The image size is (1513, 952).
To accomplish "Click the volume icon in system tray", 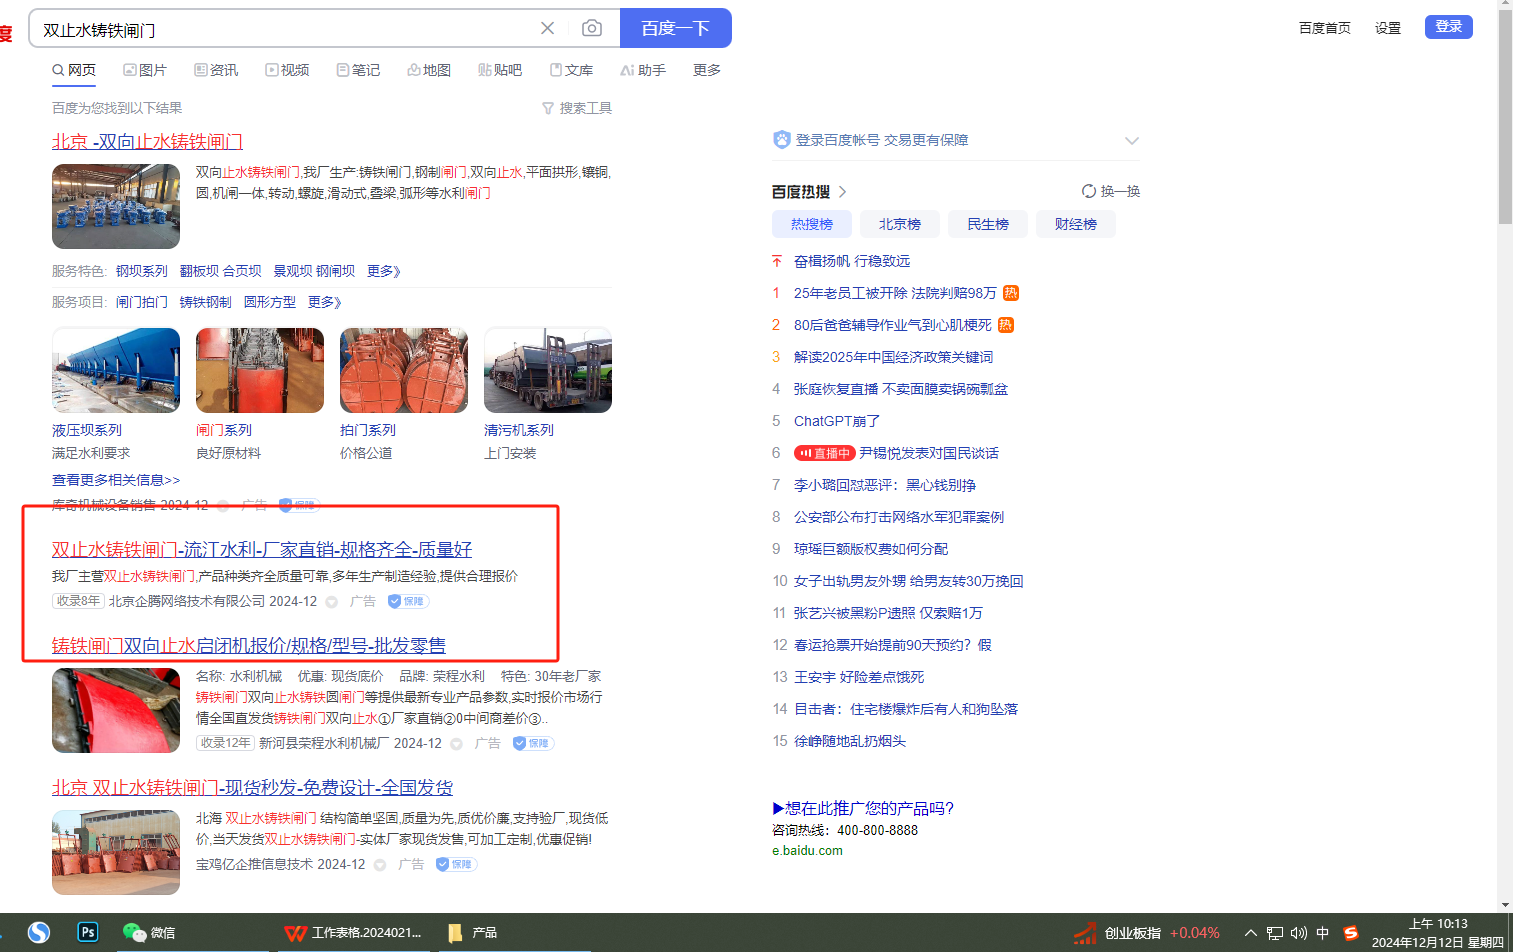I will click(x=1298, y=933).
